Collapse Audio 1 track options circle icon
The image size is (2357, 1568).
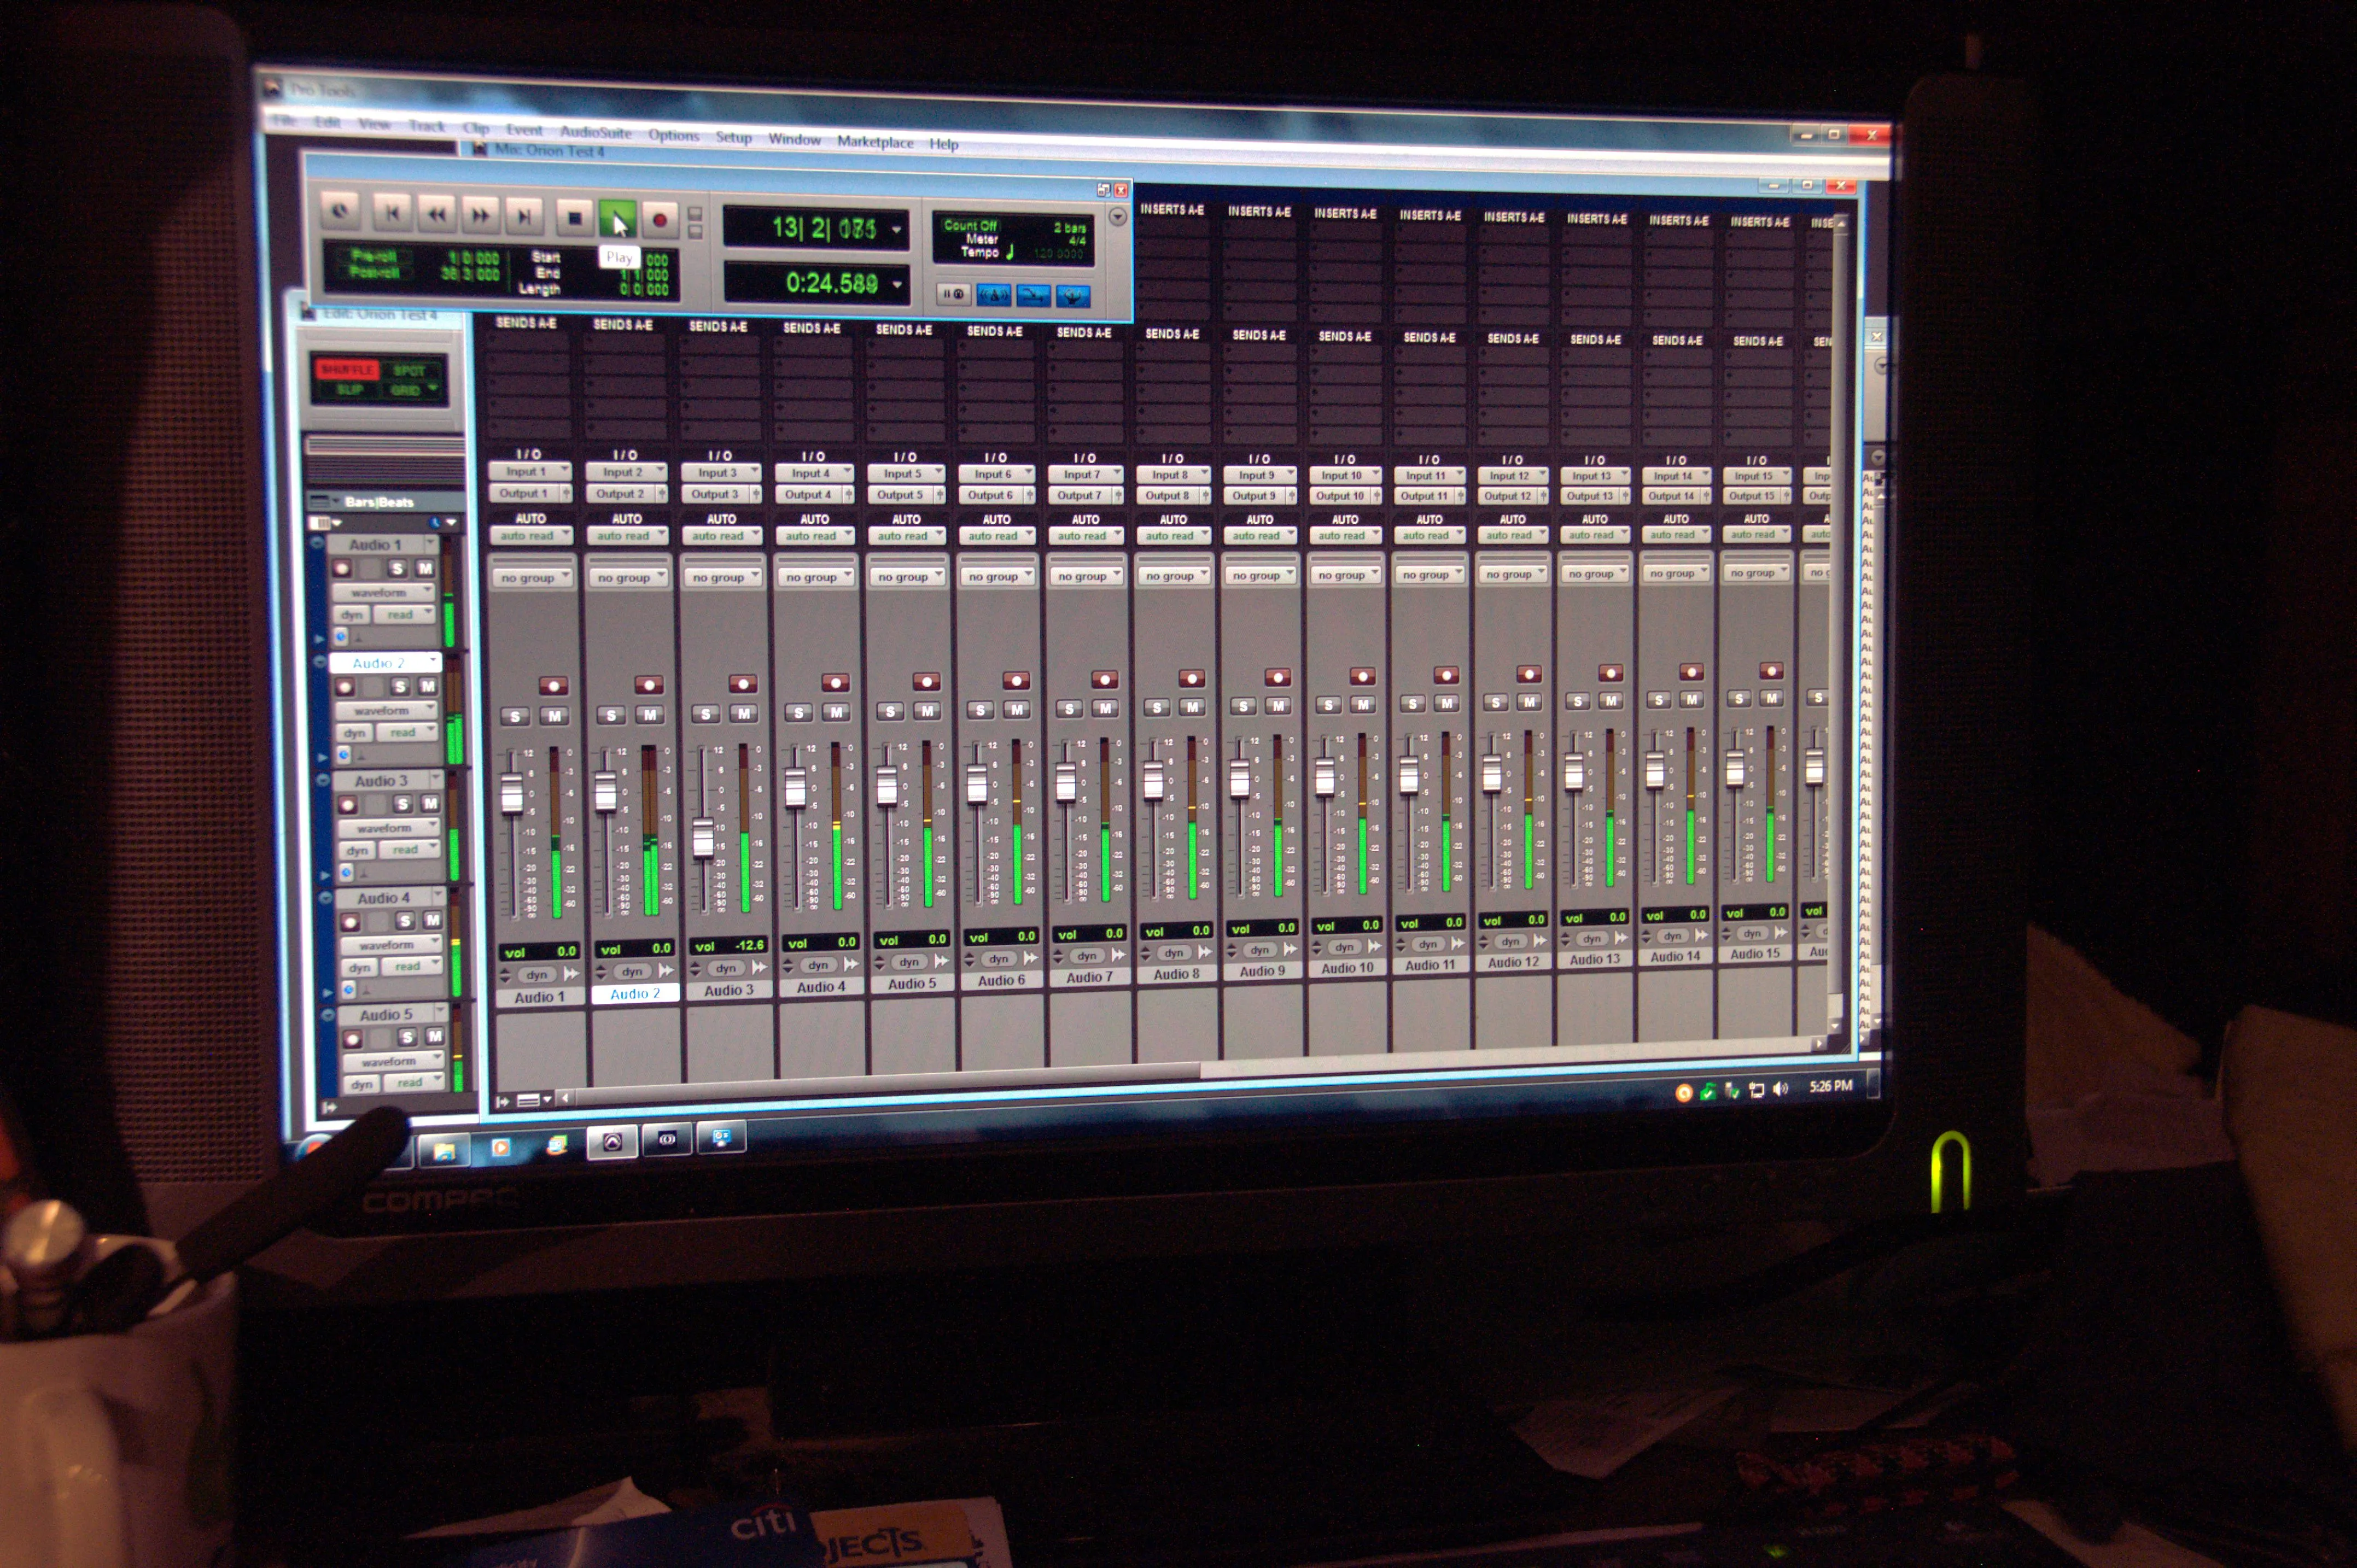(x=318, y=544)
